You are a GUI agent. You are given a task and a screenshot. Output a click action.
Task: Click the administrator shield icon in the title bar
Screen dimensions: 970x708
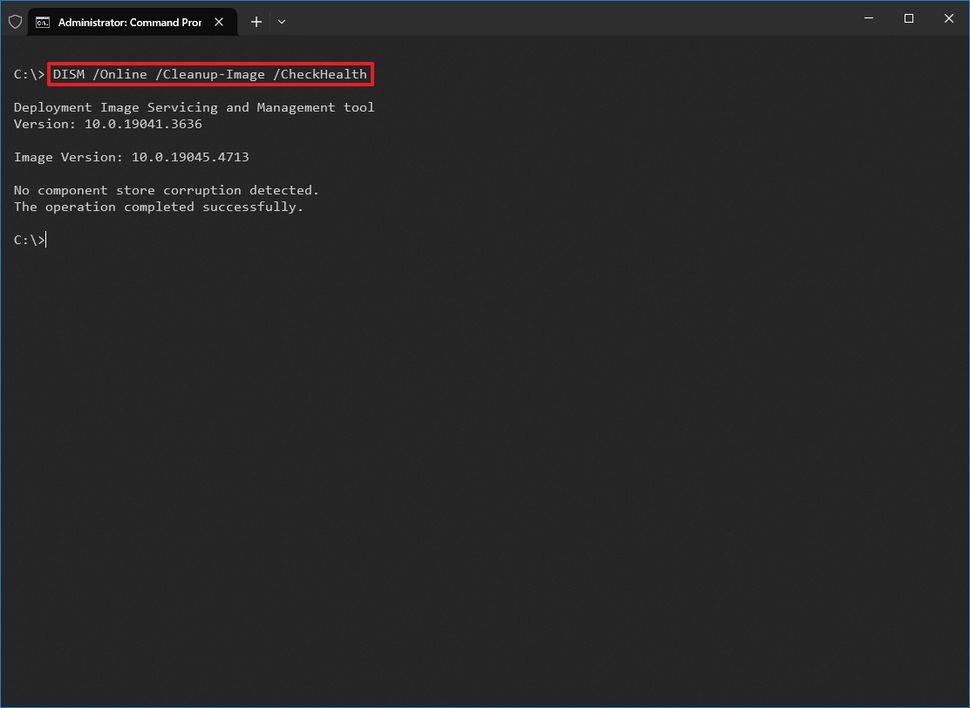pos(15,21)
